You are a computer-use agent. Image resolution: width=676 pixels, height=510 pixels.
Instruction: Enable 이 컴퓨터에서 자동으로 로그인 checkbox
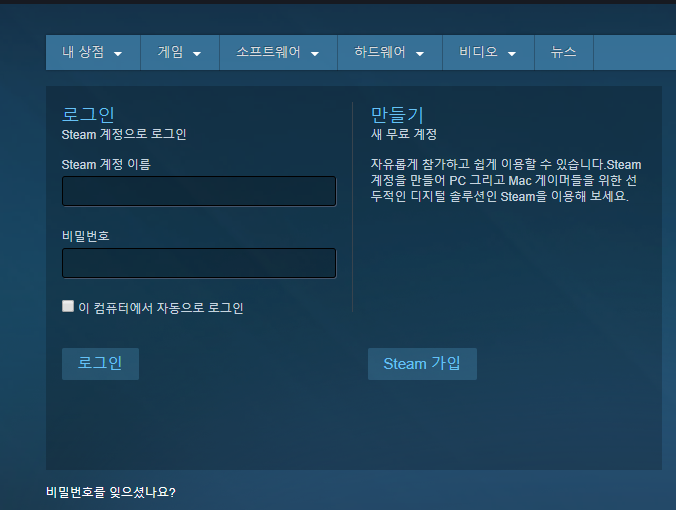coord(68,306)
